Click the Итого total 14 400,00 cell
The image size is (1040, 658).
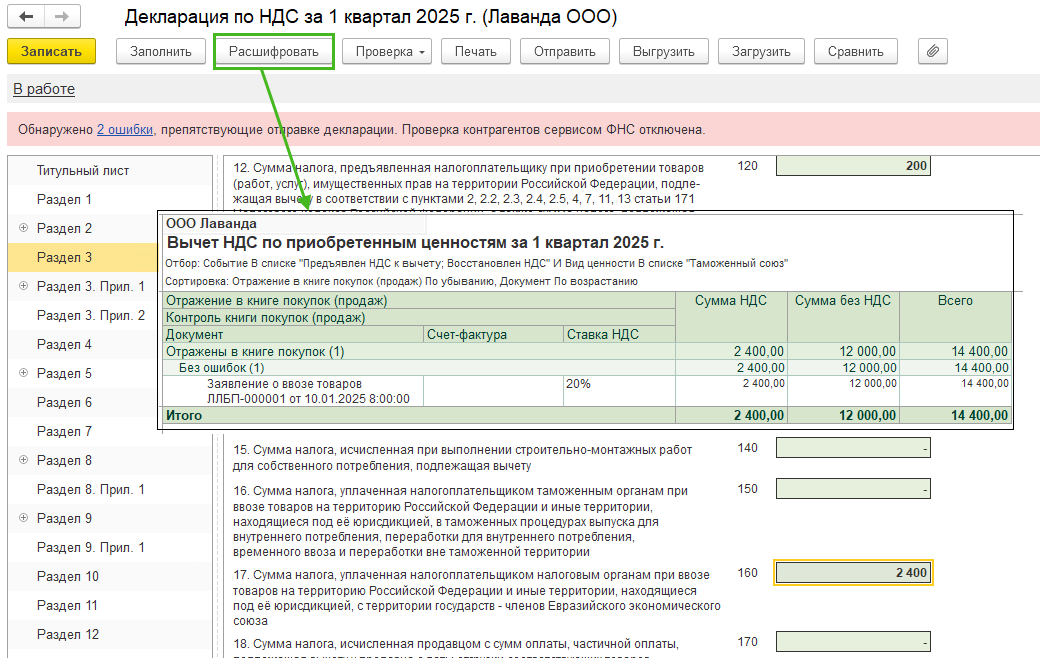(954, 415)
